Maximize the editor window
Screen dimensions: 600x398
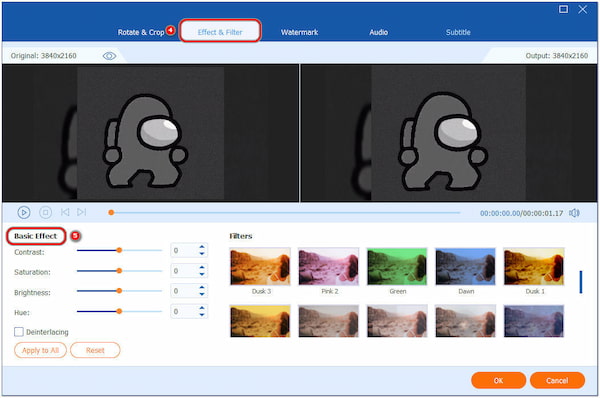pyautogui.click(x=563, y=9)
